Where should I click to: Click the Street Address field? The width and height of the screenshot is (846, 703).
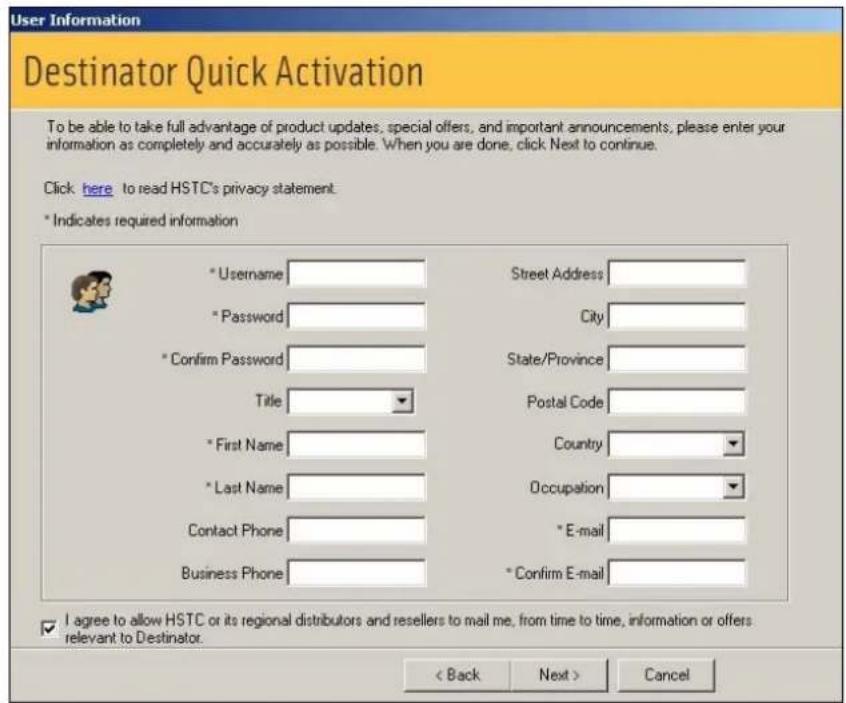[677, 274]
